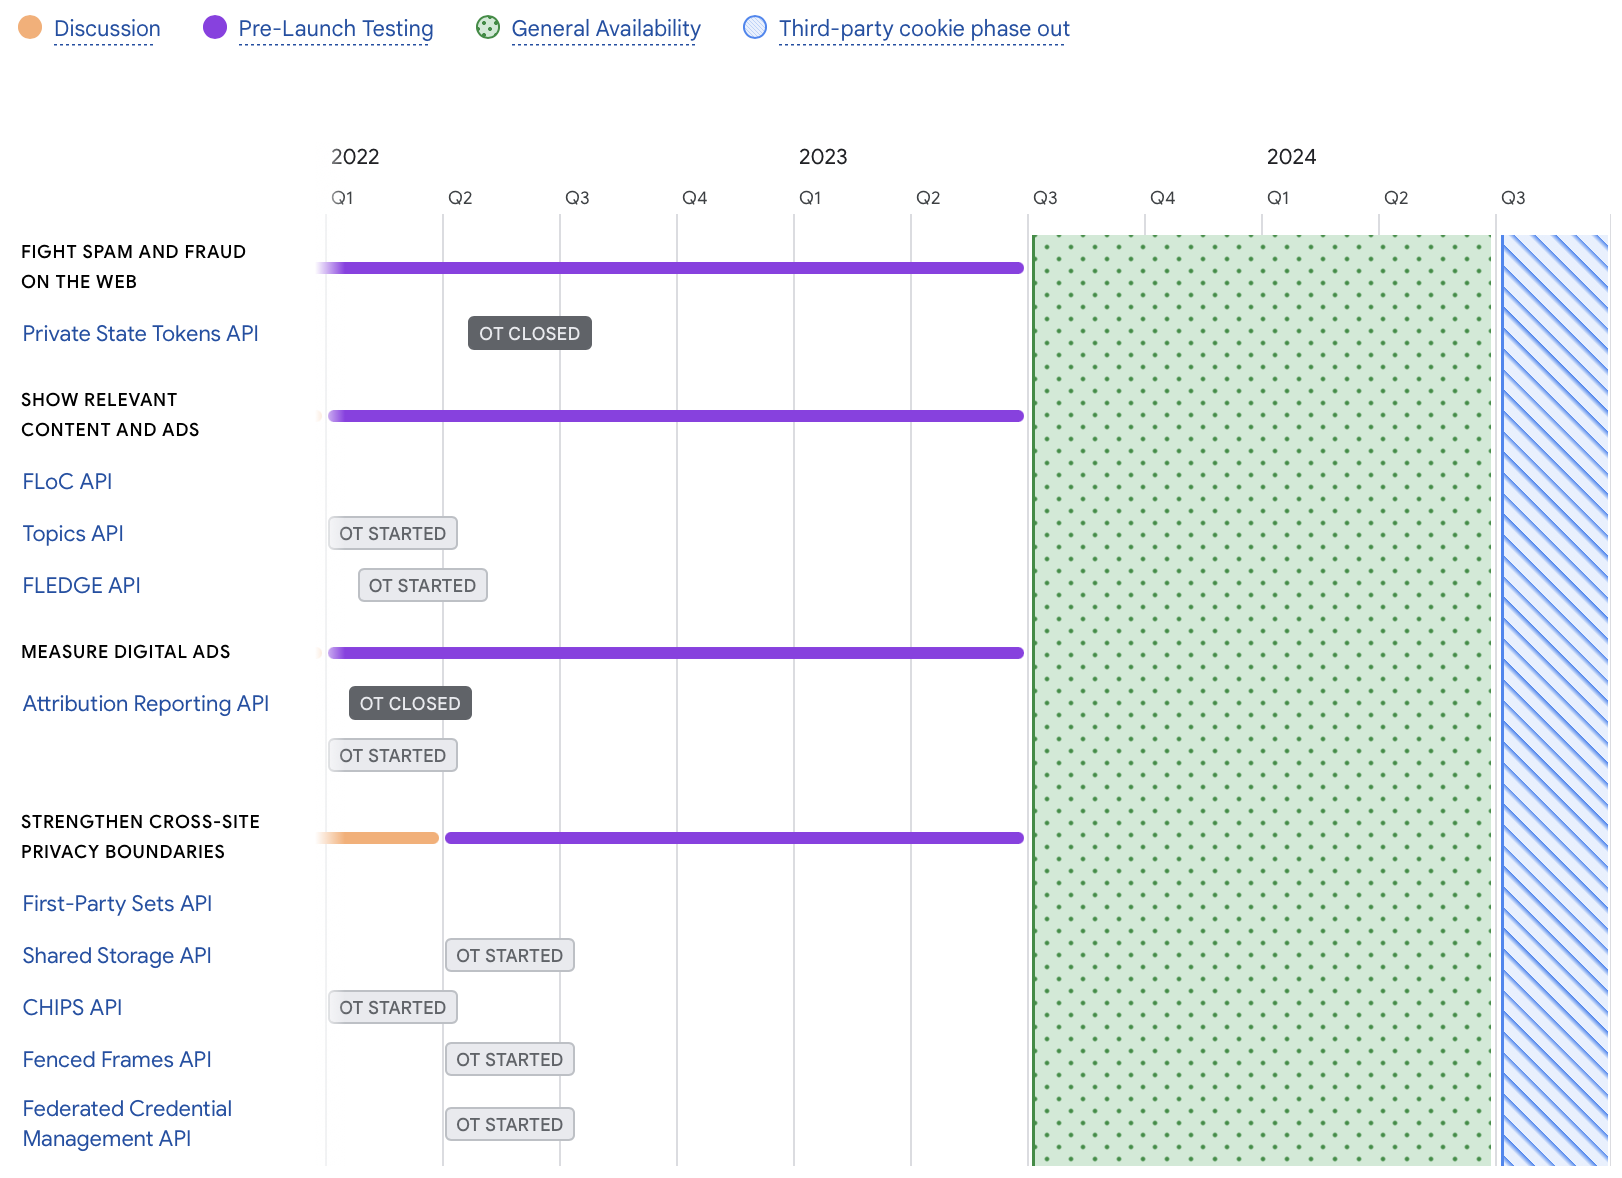Open the Fenced Frames API link
Image resolution: width=1622 pixels, height=1178 pixels.
pos(117,1060)
